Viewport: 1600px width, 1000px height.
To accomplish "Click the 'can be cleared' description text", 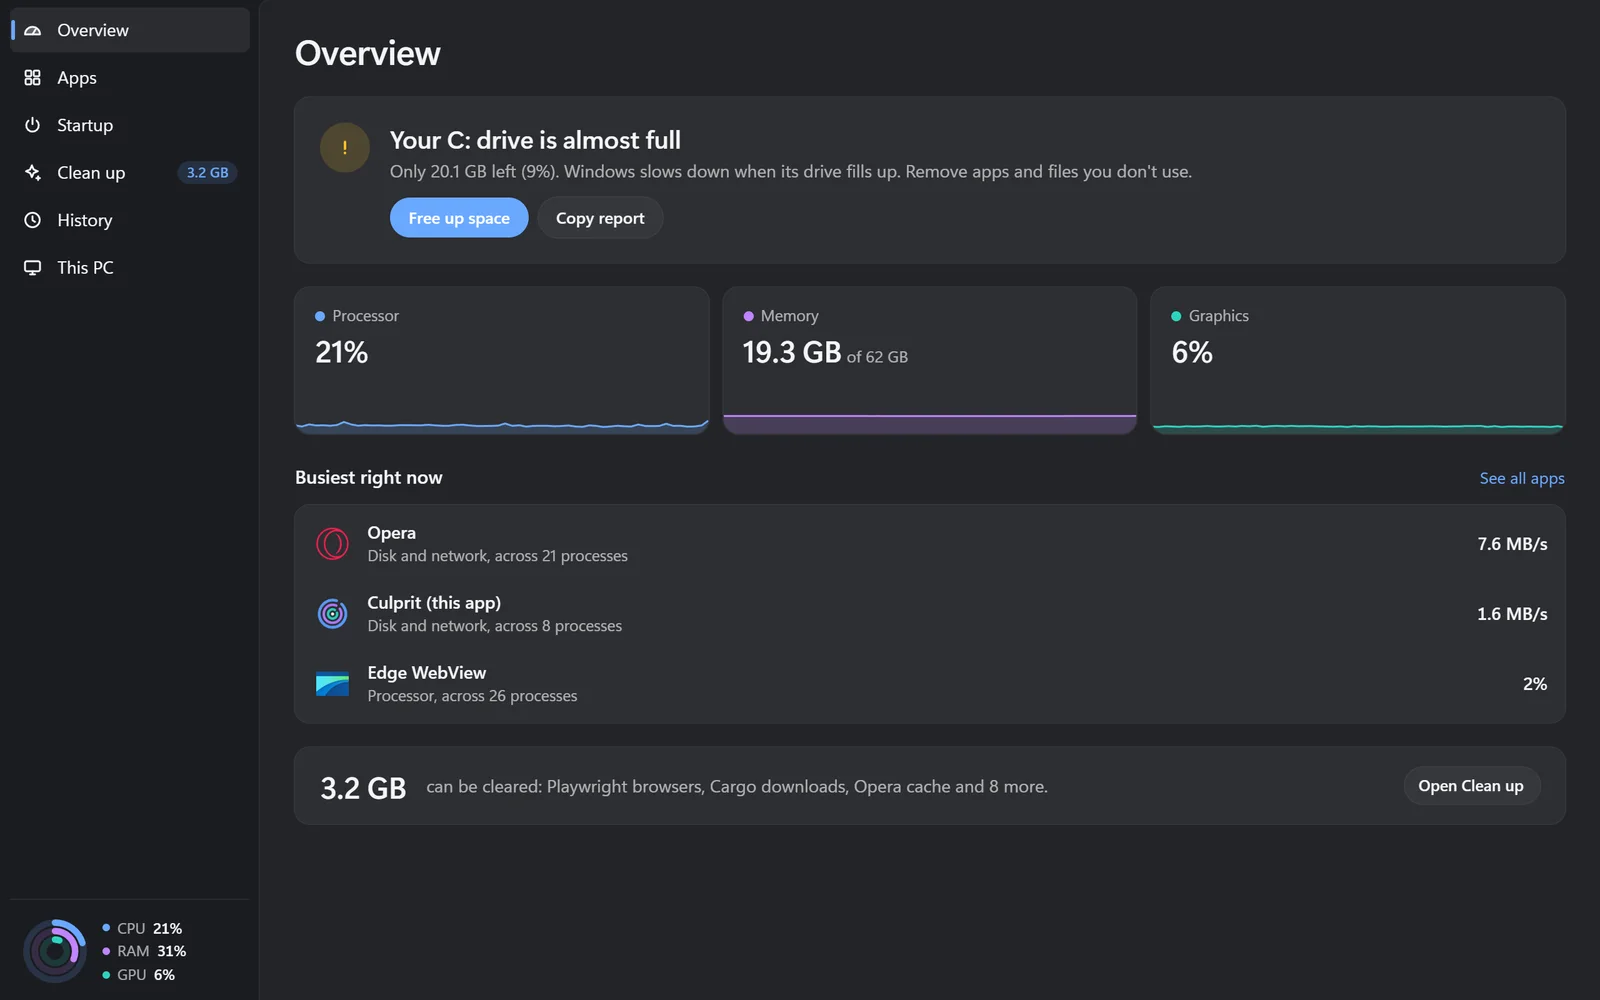I will 737,787.
